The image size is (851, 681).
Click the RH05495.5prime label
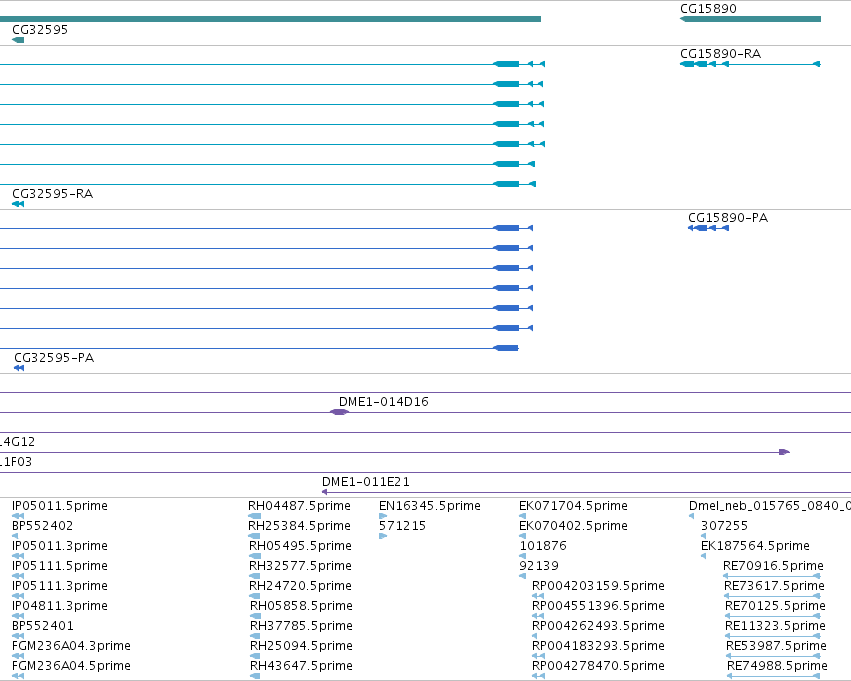pos(301,546)
